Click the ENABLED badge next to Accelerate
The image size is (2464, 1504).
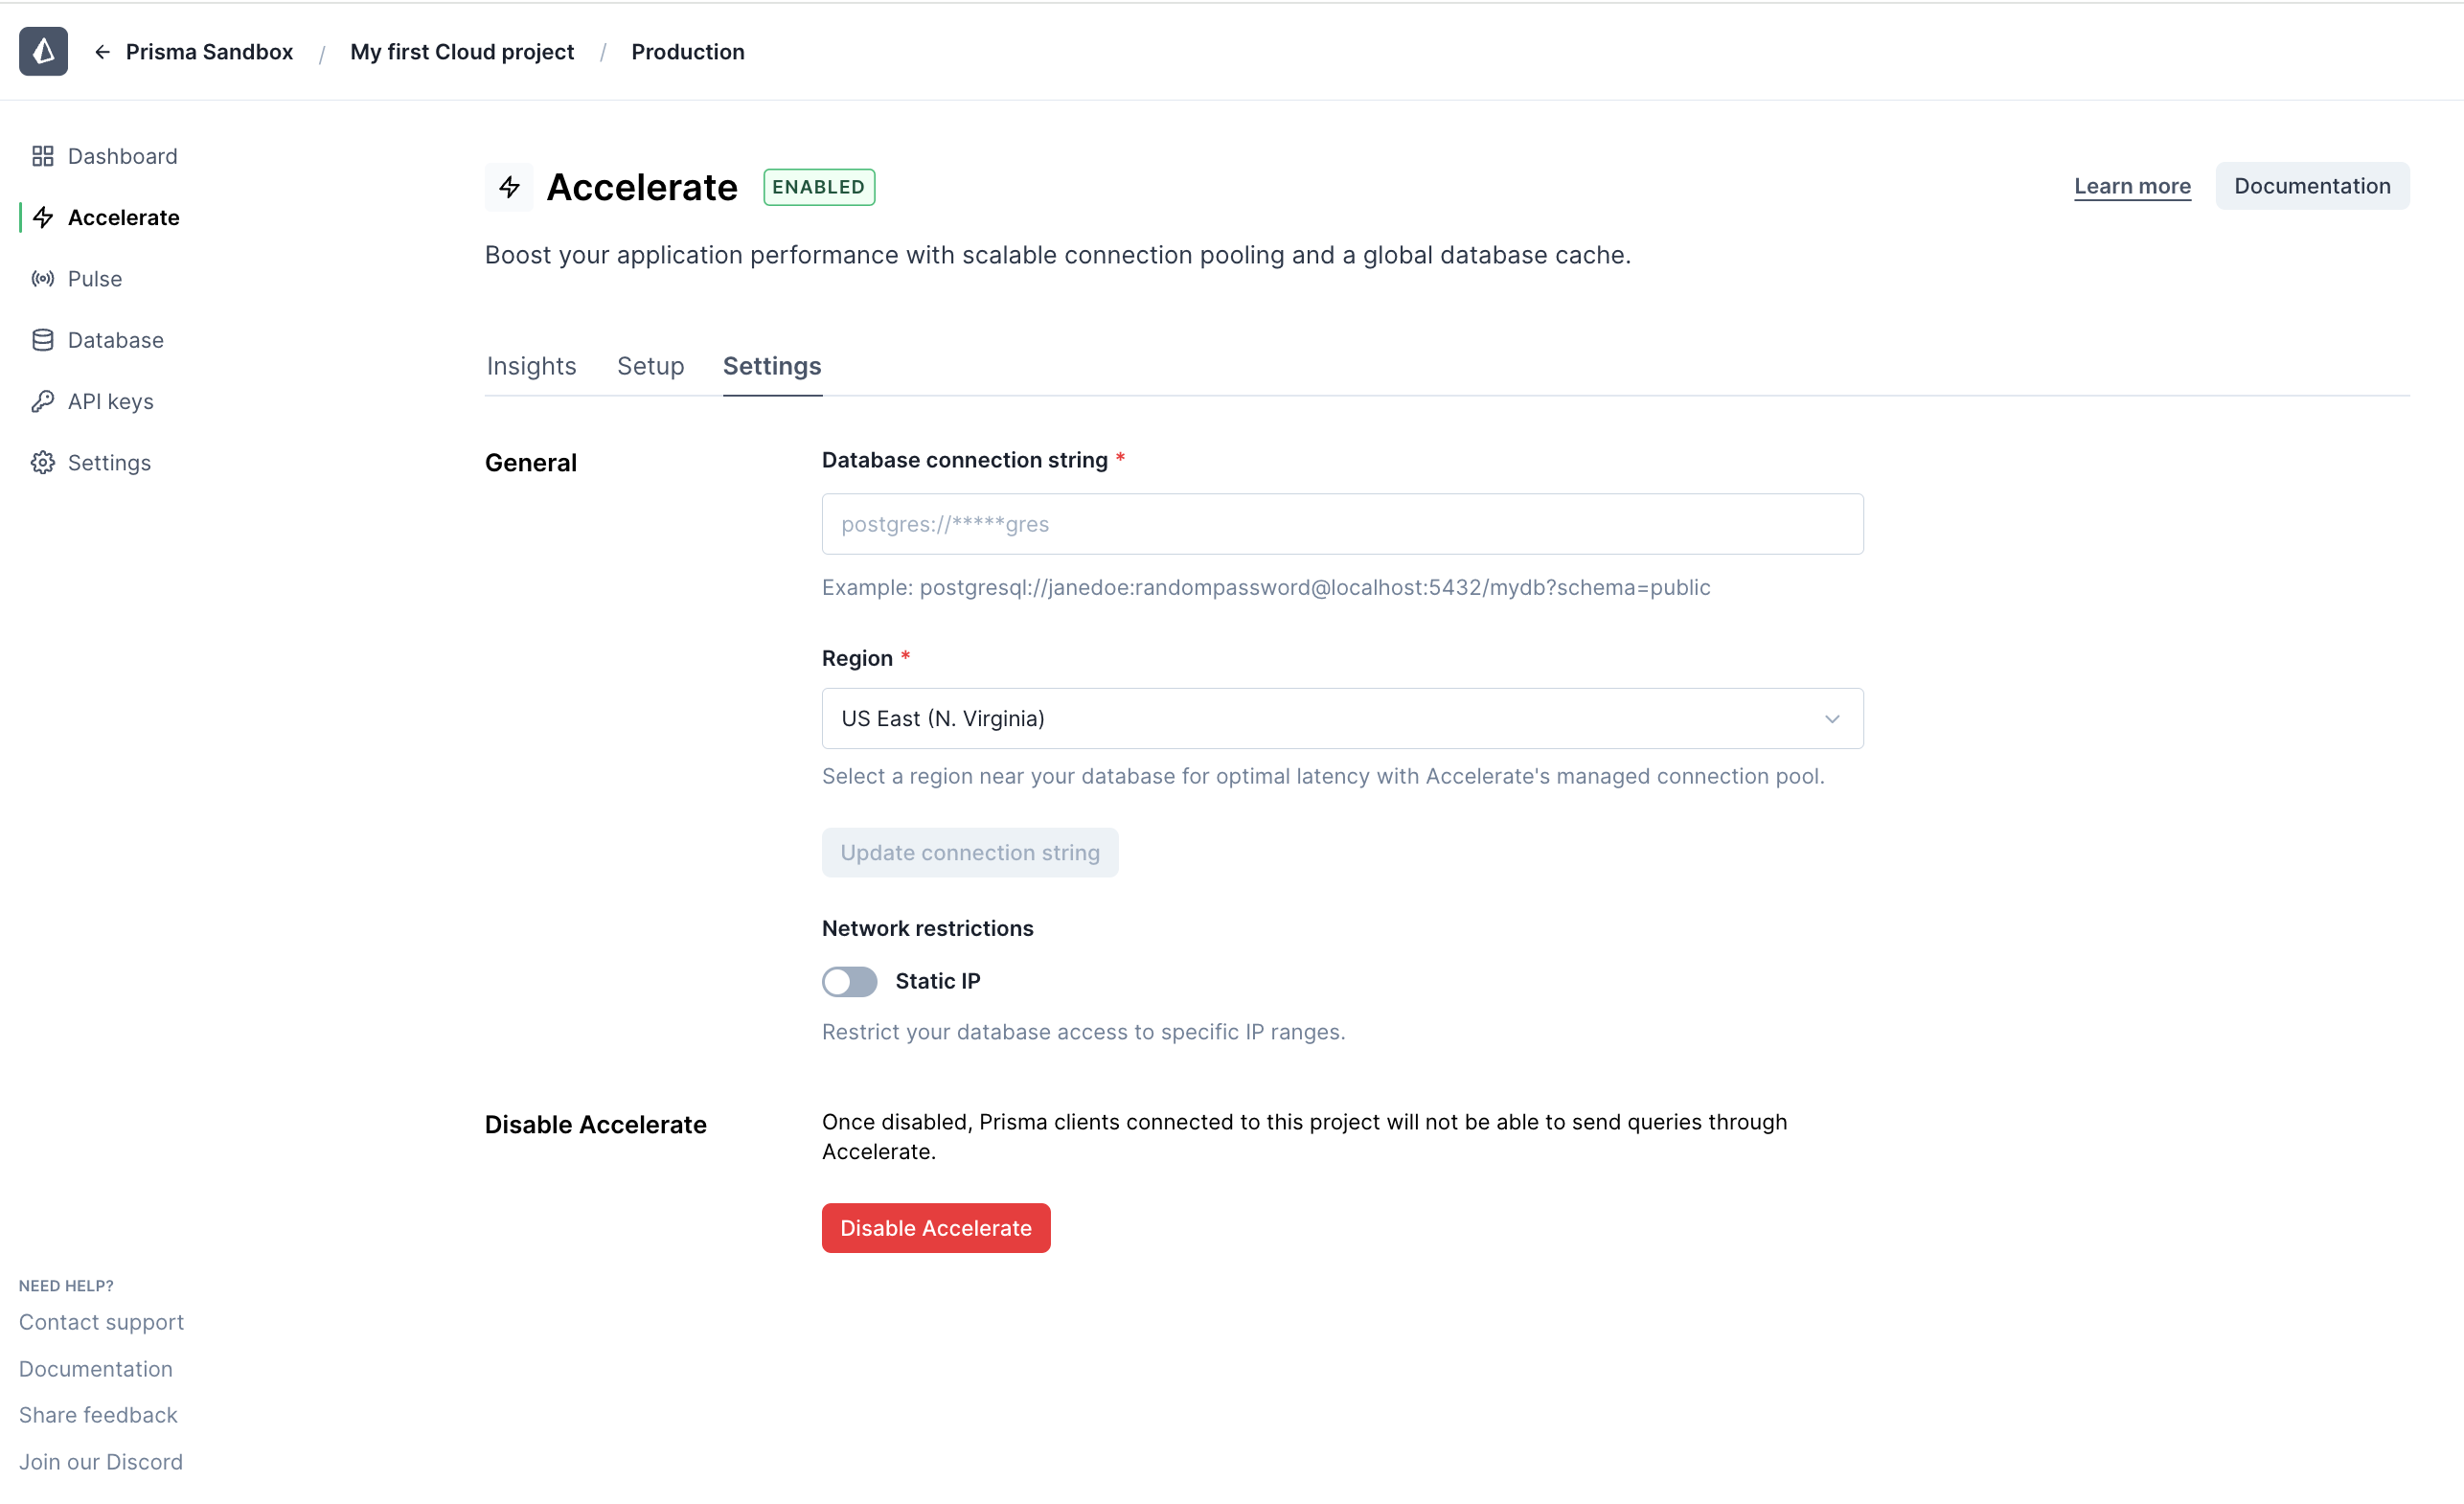pos(818,187)
